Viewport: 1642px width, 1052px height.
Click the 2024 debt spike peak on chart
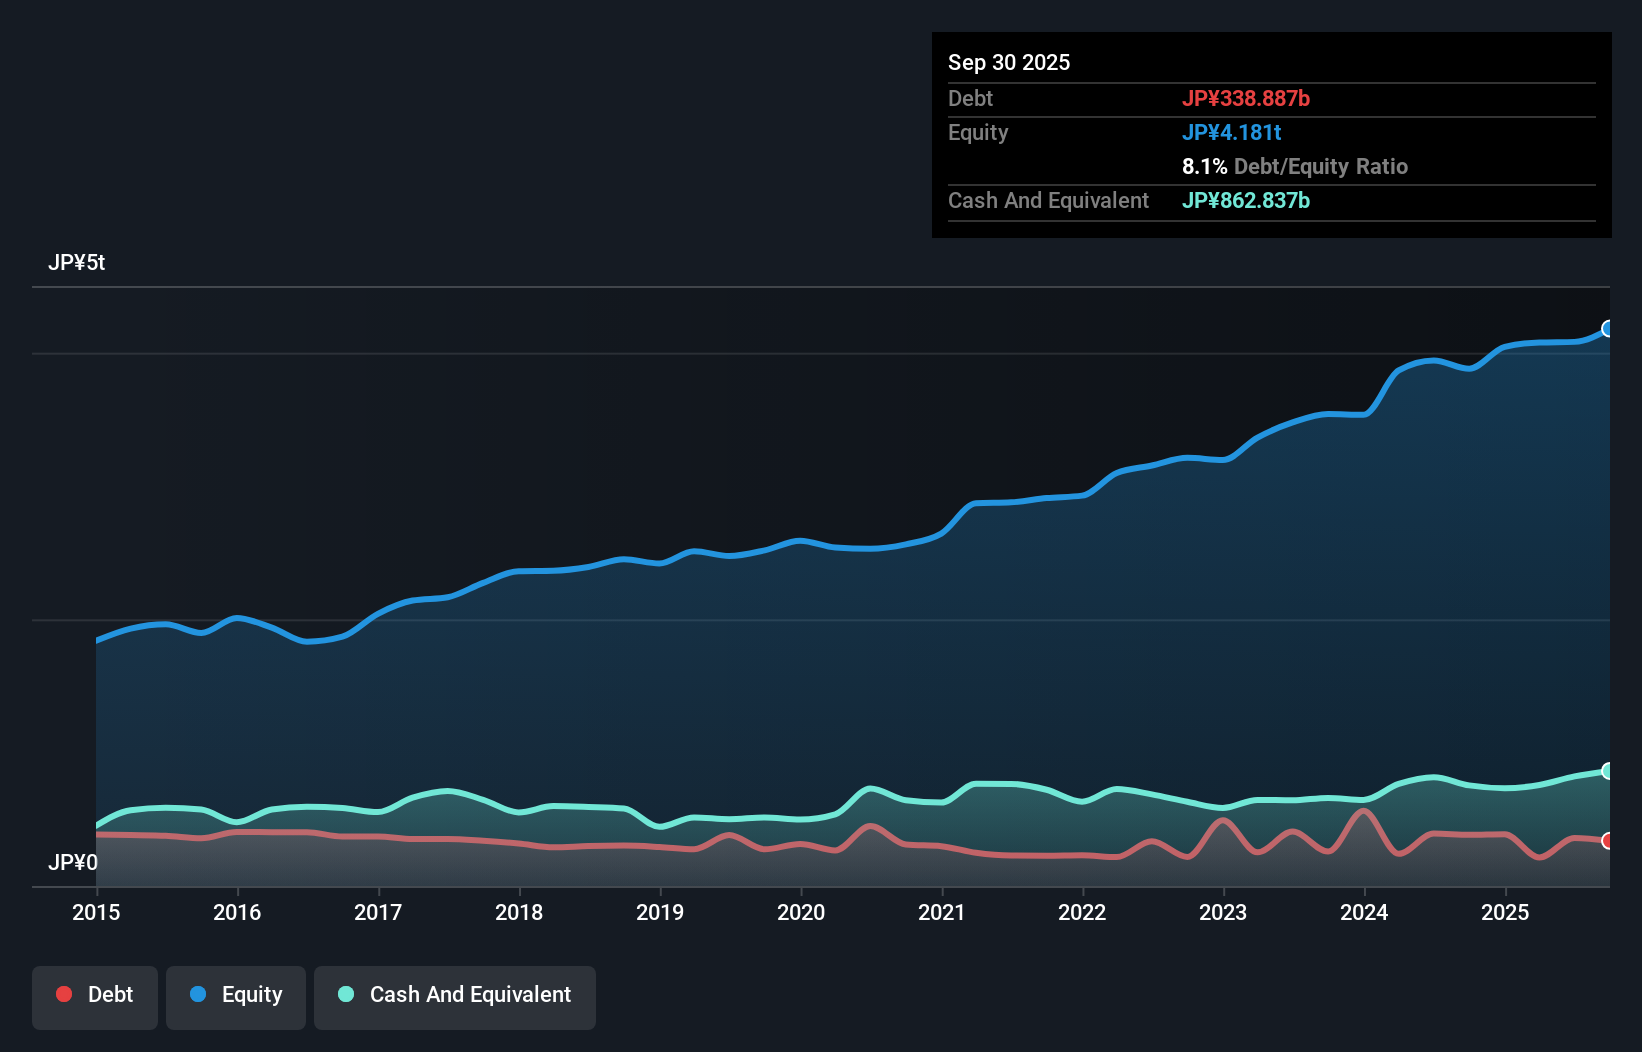point(1363,811)
